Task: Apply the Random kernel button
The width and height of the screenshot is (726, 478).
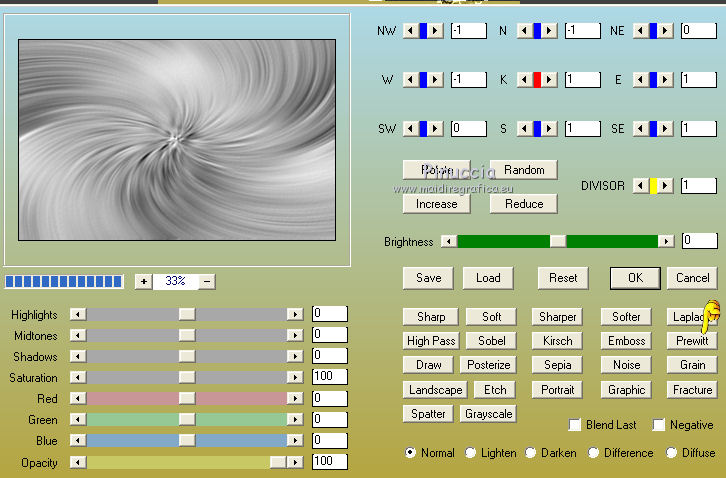Action: [x=524, y=170]
